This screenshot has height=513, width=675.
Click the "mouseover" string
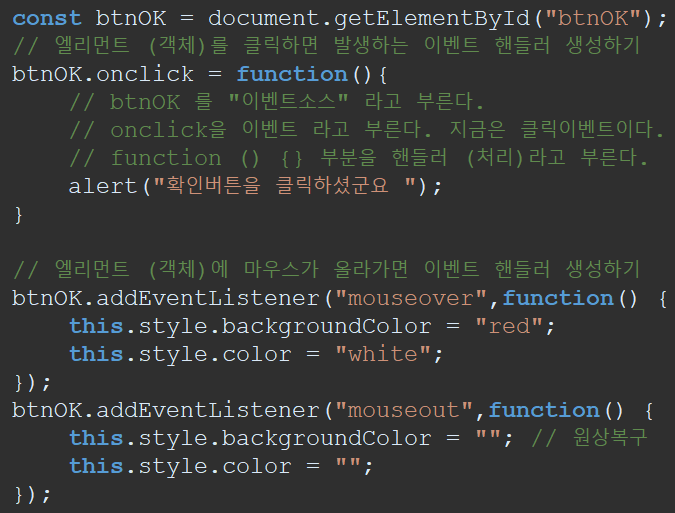coord(411,298)
